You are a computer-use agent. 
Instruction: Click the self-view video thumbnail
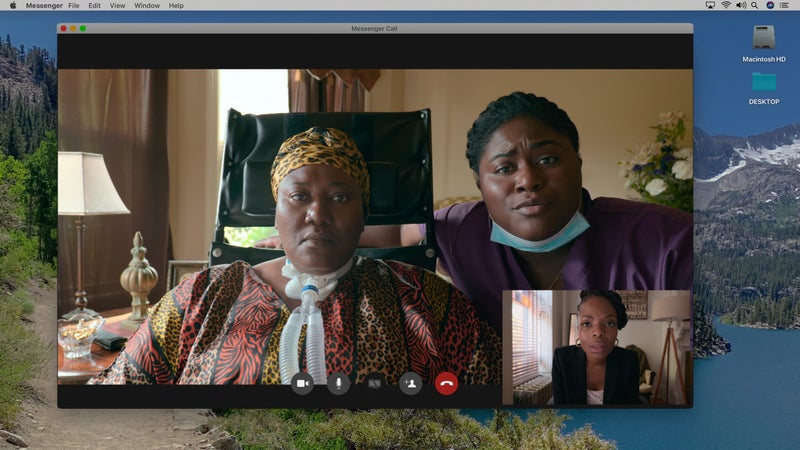point(596,347)
